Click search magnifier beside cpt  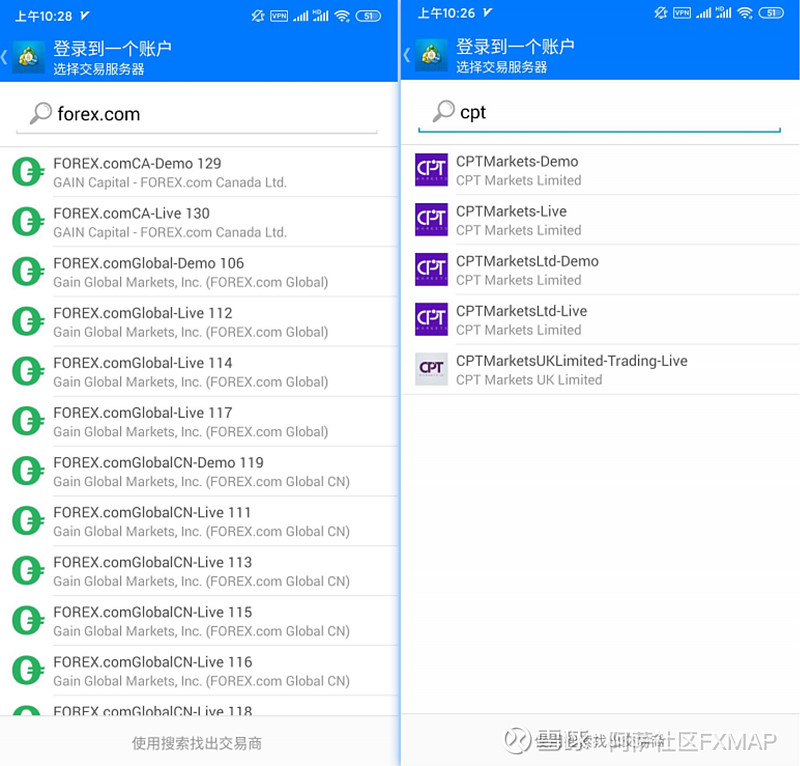point(443,111)
